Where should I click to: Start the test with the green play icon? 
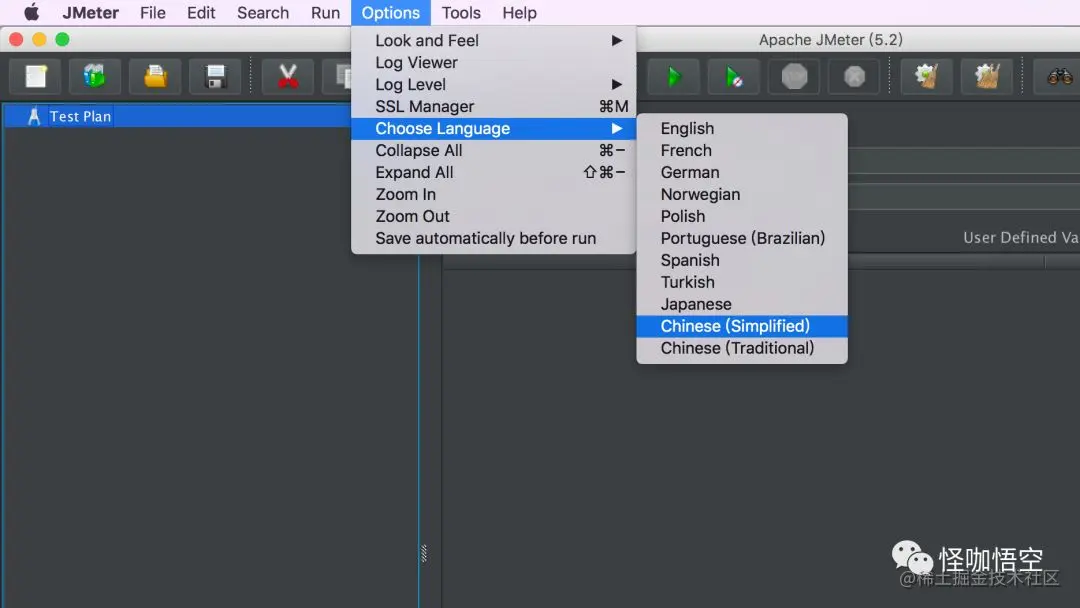[674, 76]
